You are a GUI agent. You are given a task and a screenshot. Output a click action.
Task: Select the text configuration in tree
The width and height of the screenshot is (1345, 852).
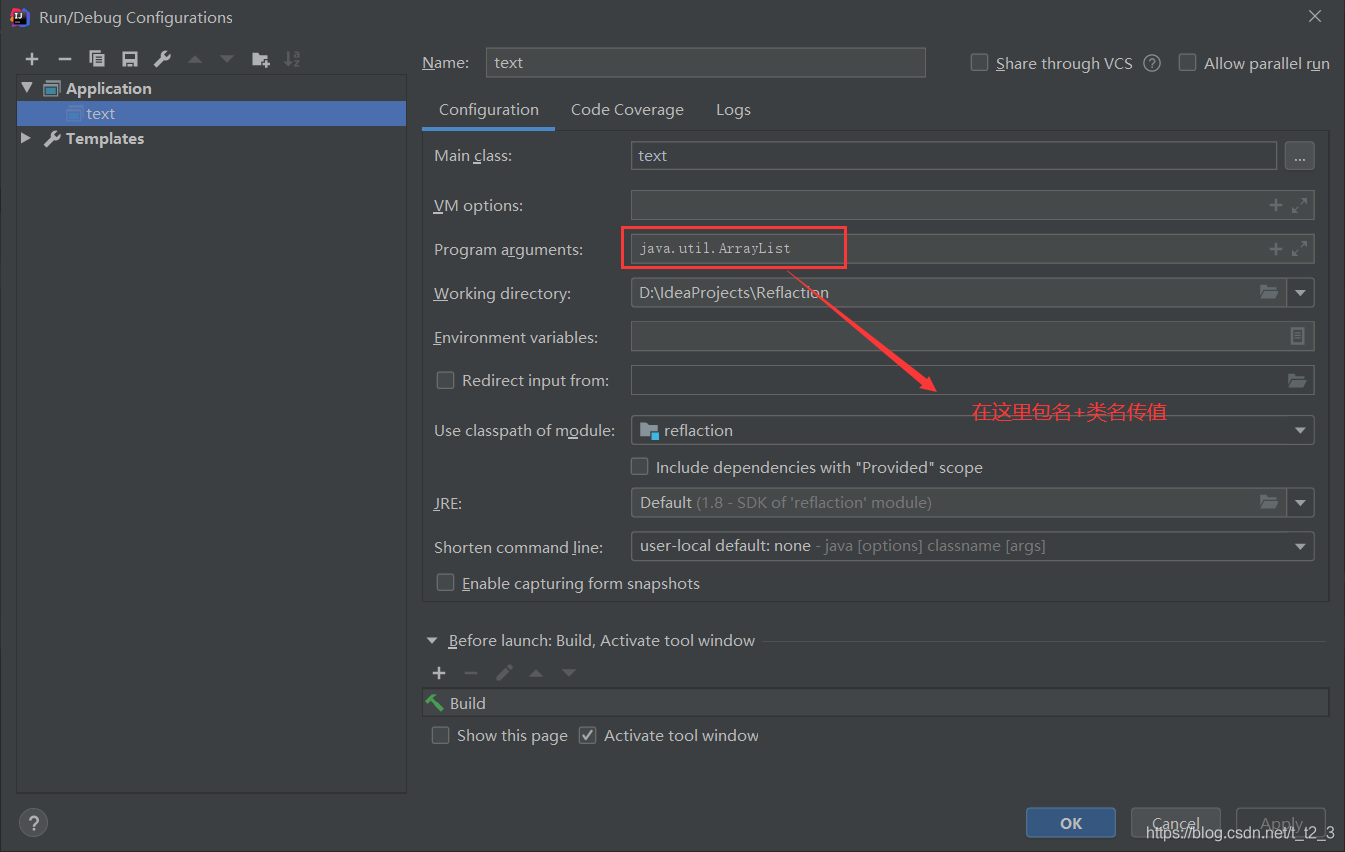click(212, 113)
